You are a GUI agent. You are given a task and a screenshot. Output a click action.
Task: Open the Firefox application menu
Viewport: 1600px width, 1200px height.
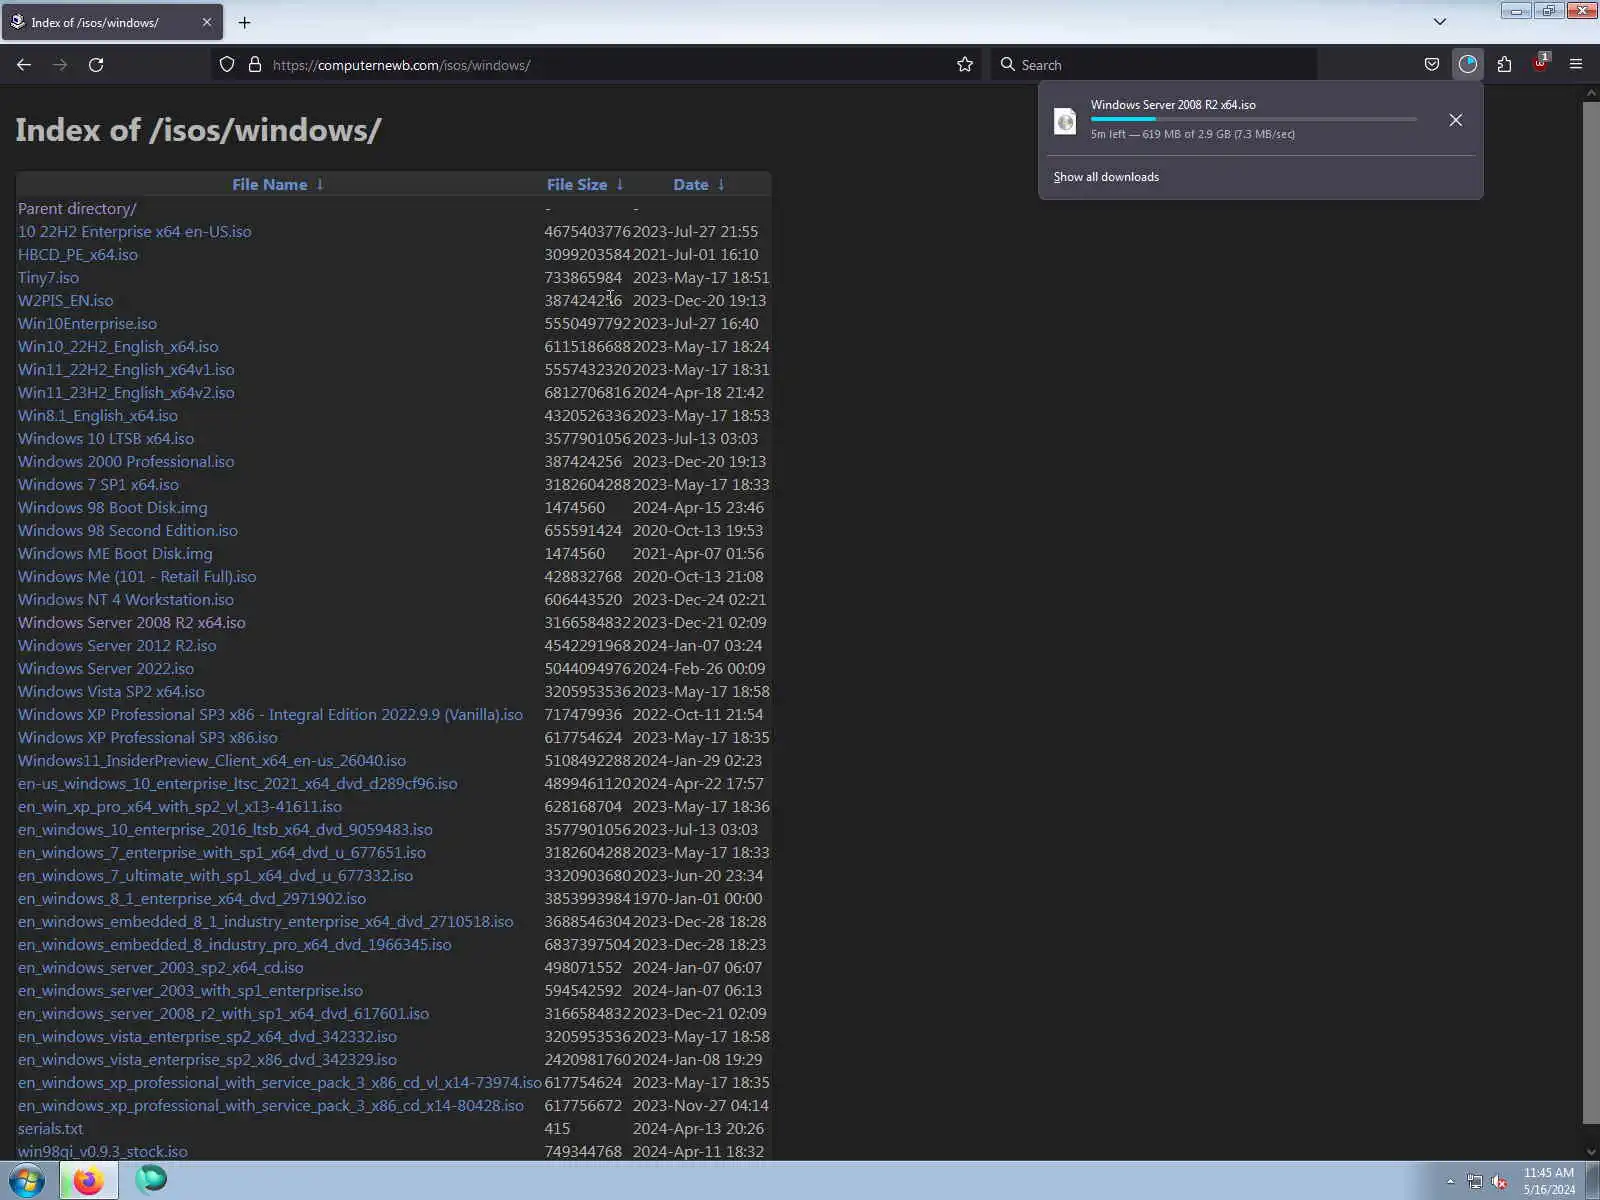coord(1576,65)
